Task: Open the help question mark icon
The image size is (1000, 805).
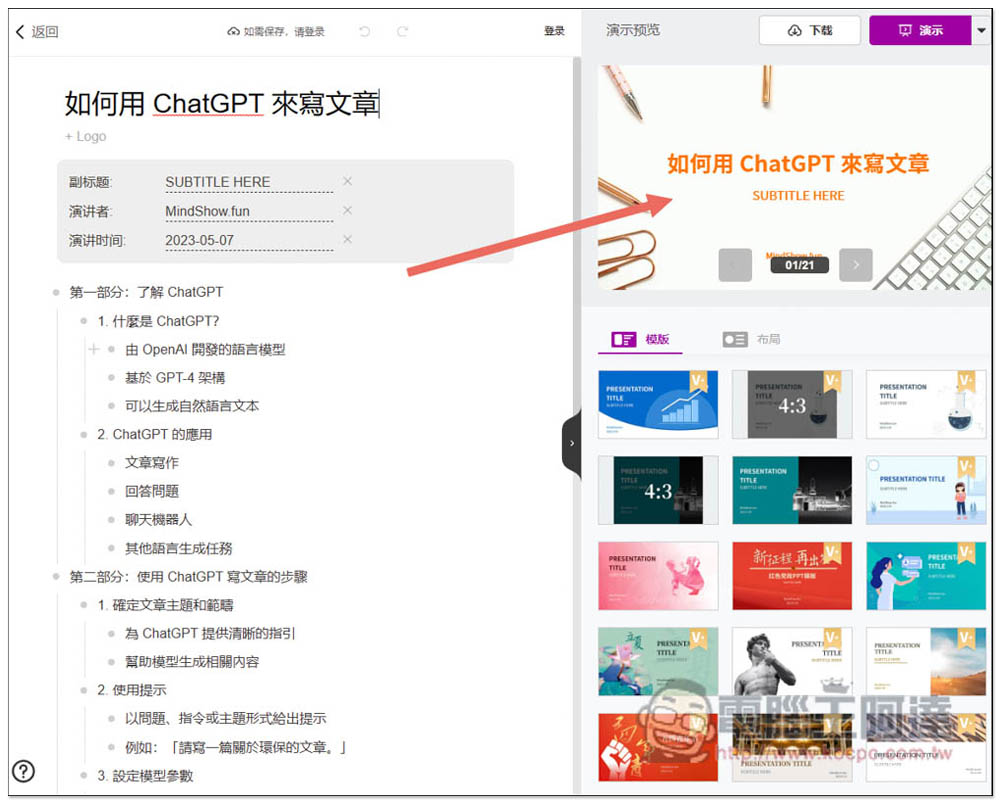Action: 23,770
